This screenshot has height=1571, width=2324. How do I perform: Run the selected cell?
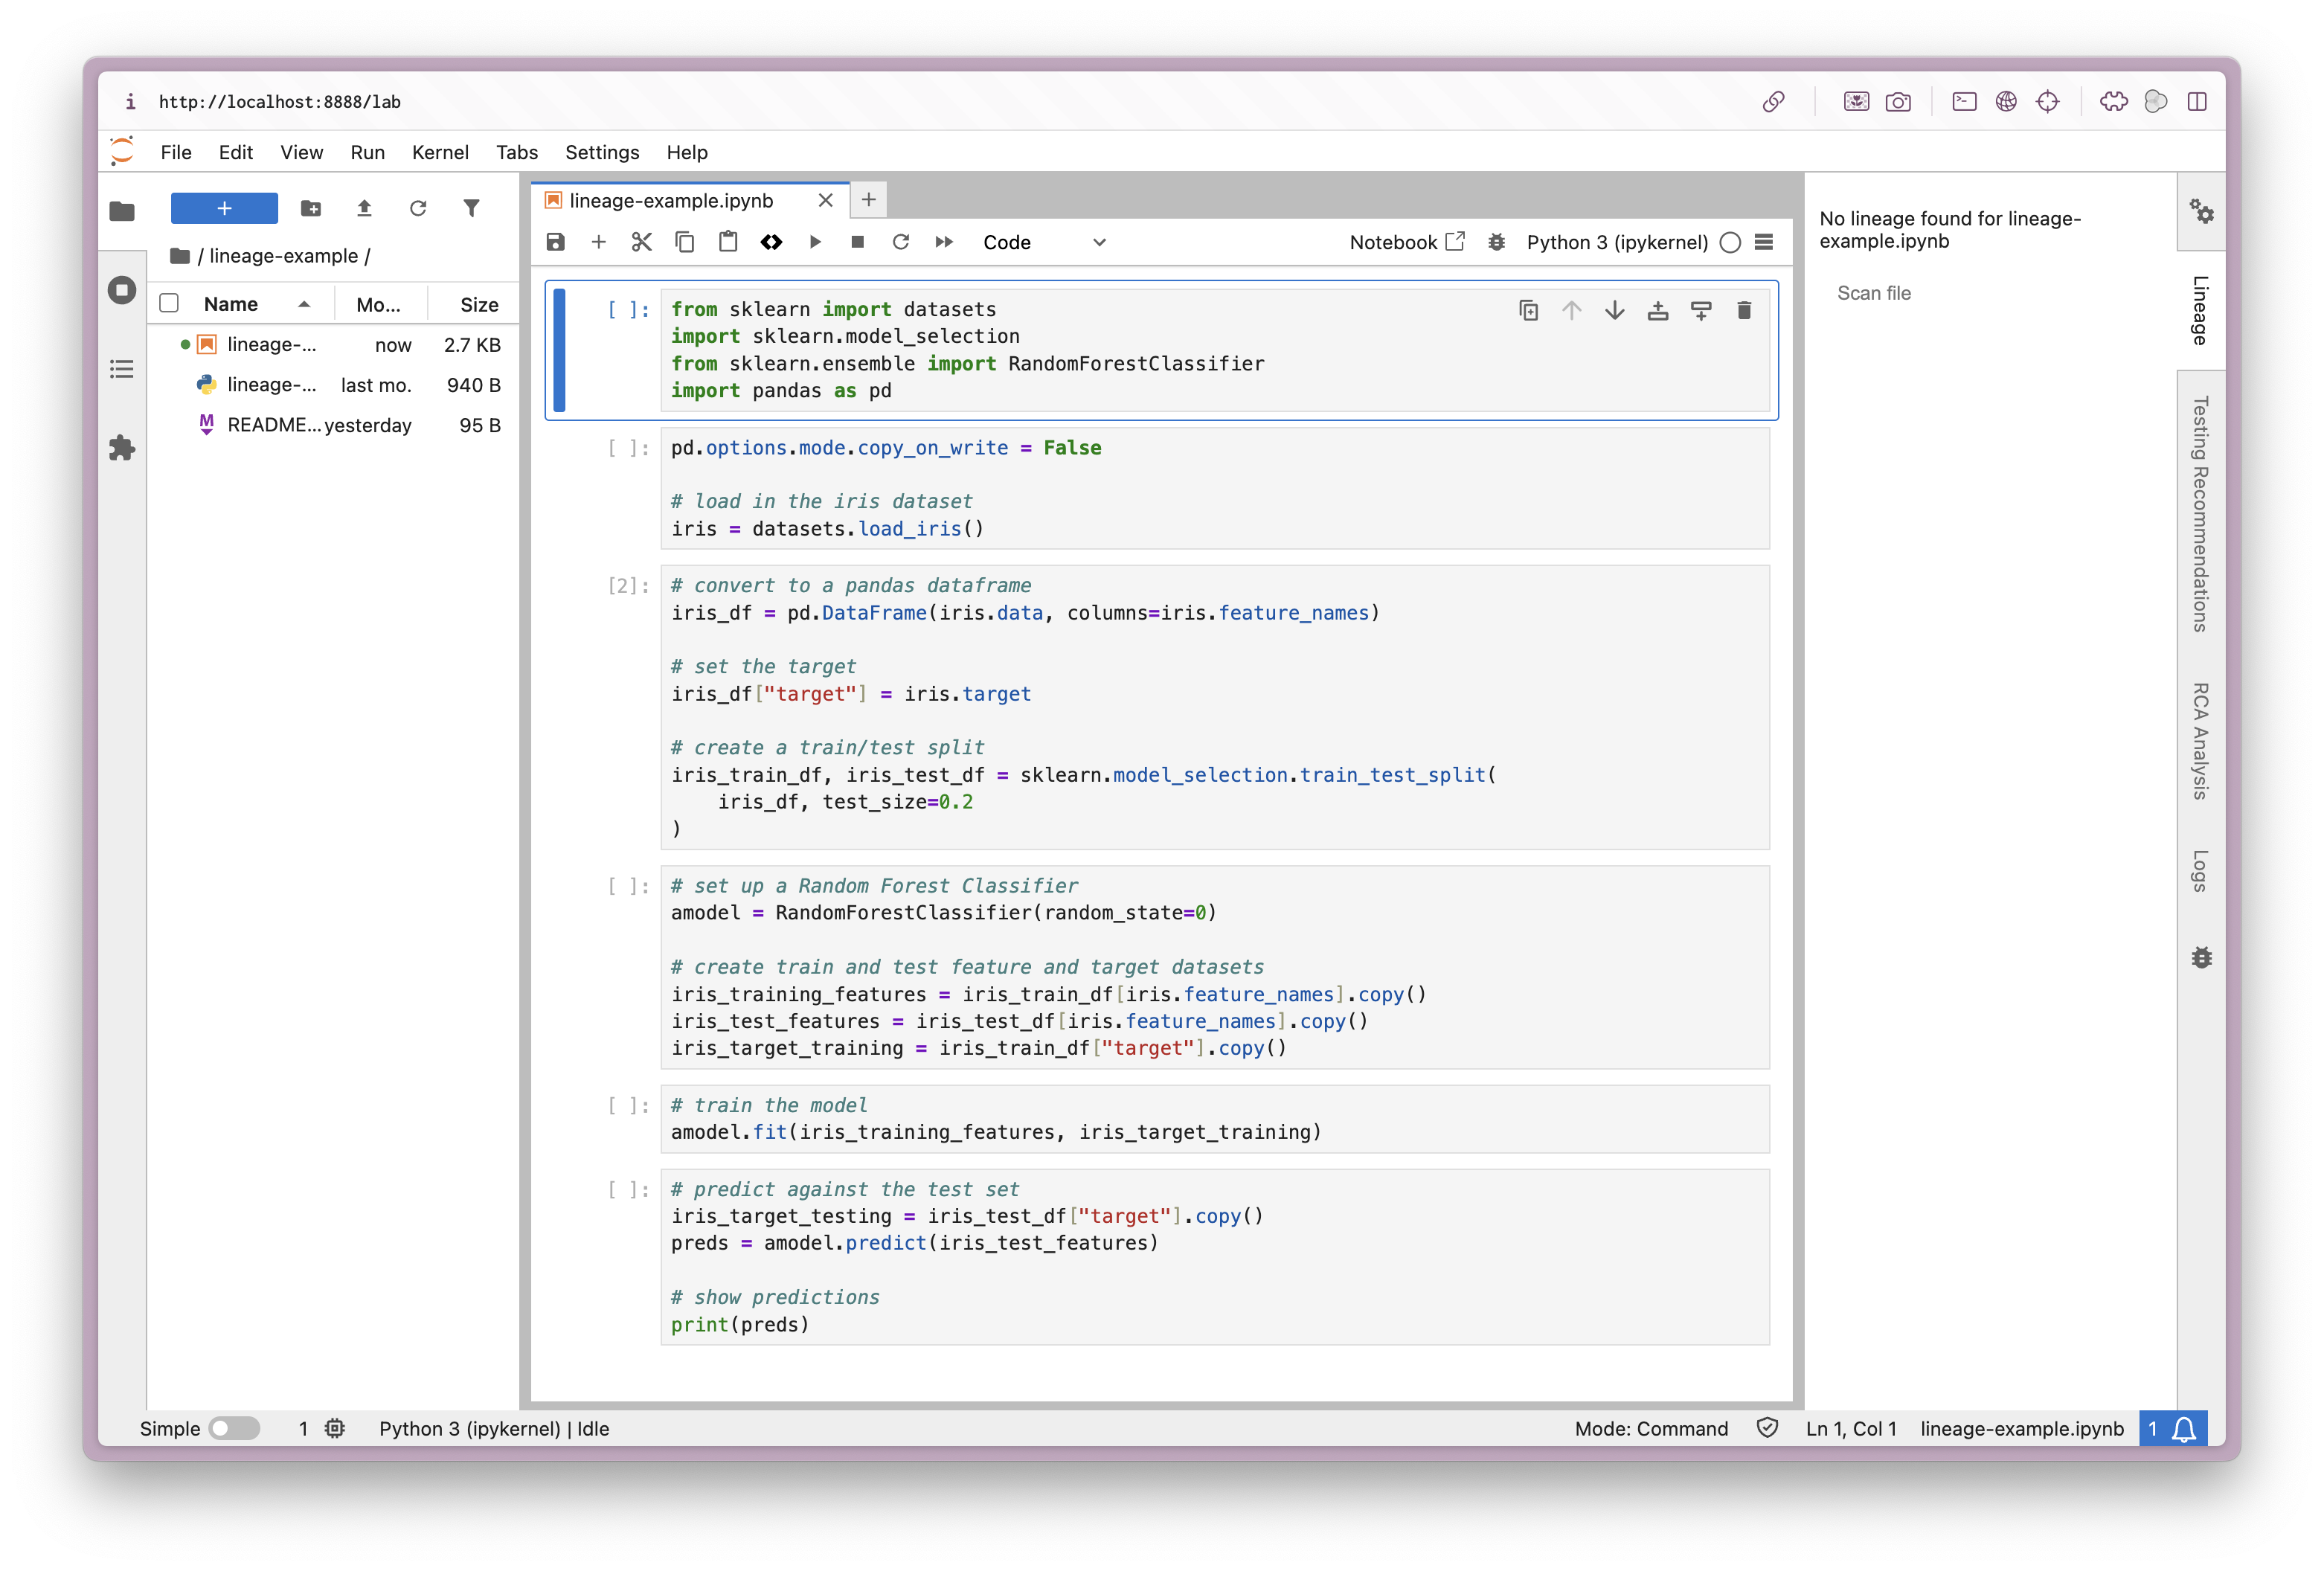coord(815,242)
